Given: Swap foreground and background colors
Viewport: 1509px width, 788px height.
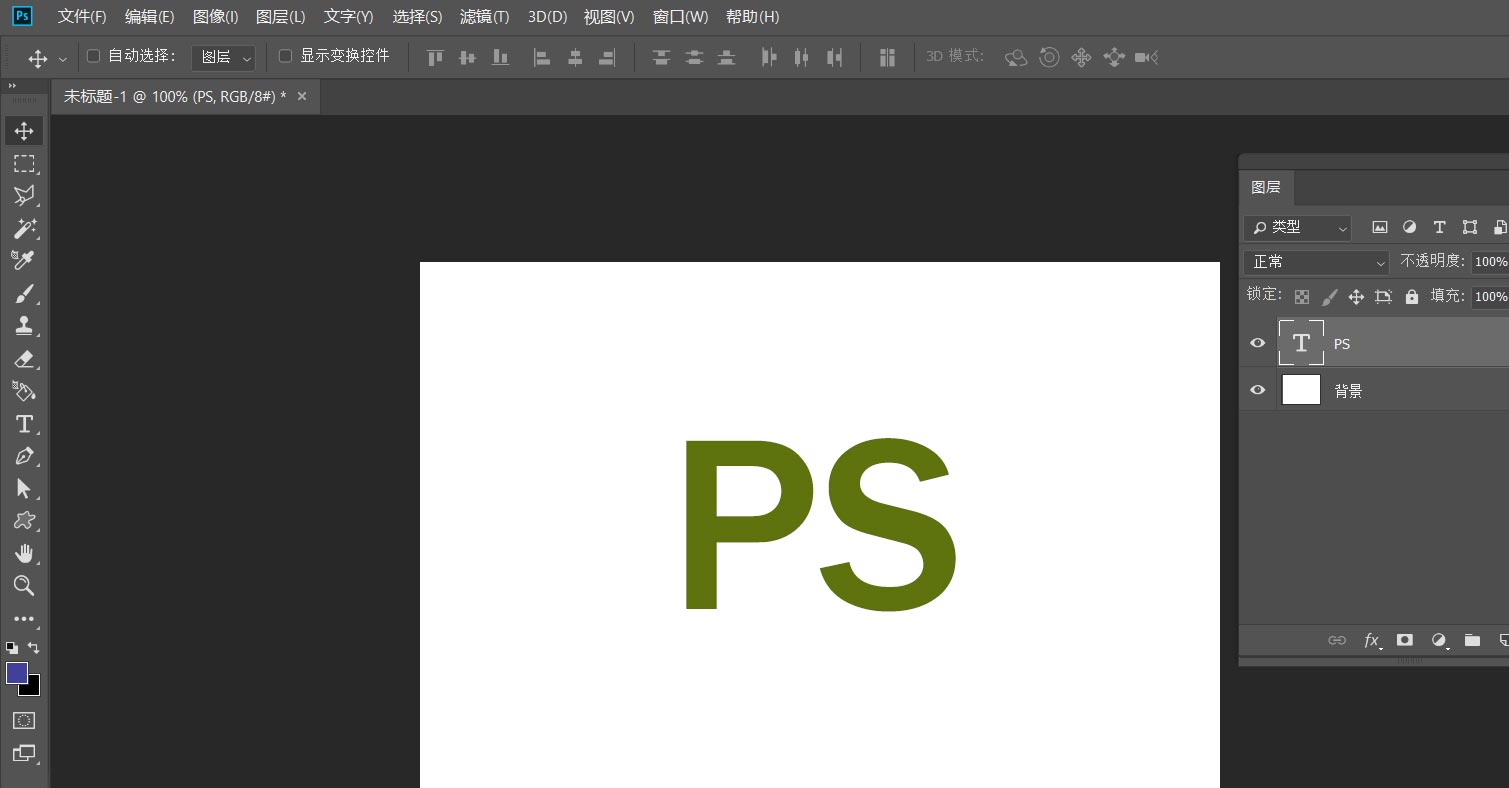Looking at the screenshot, I should click(34, 647).
